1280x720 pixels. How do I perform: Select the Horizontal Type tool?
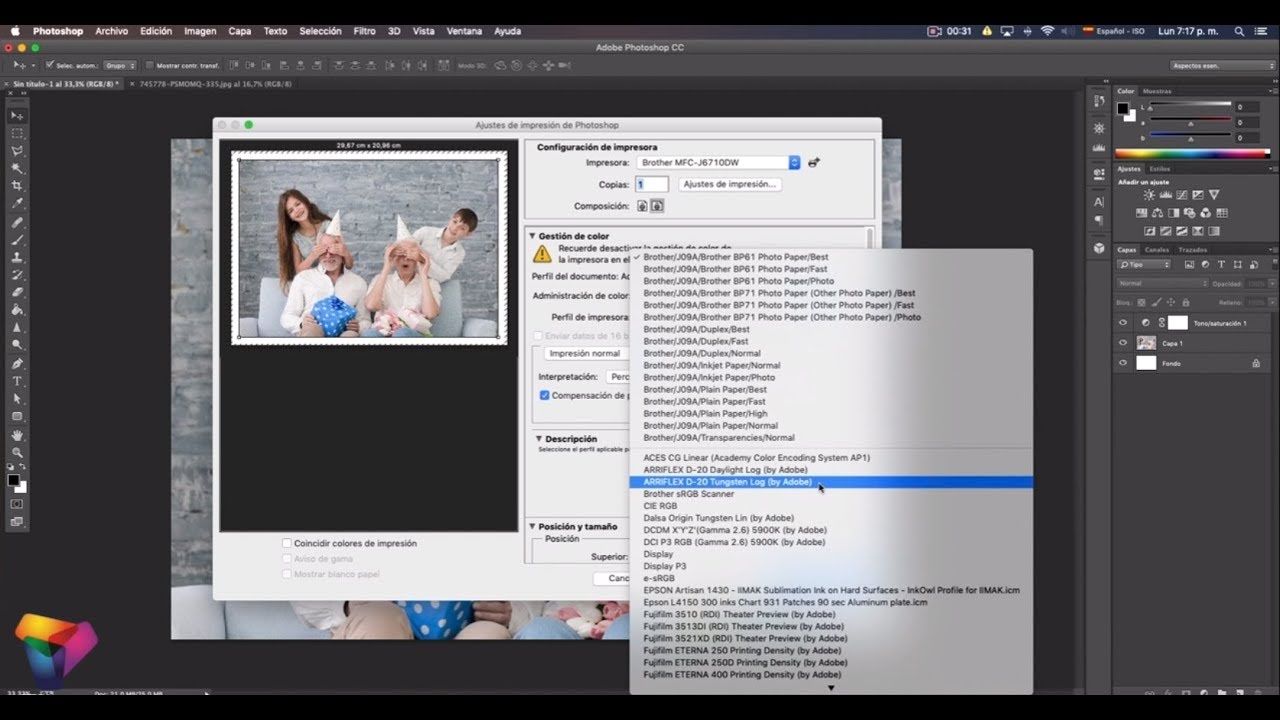point(17,382)
